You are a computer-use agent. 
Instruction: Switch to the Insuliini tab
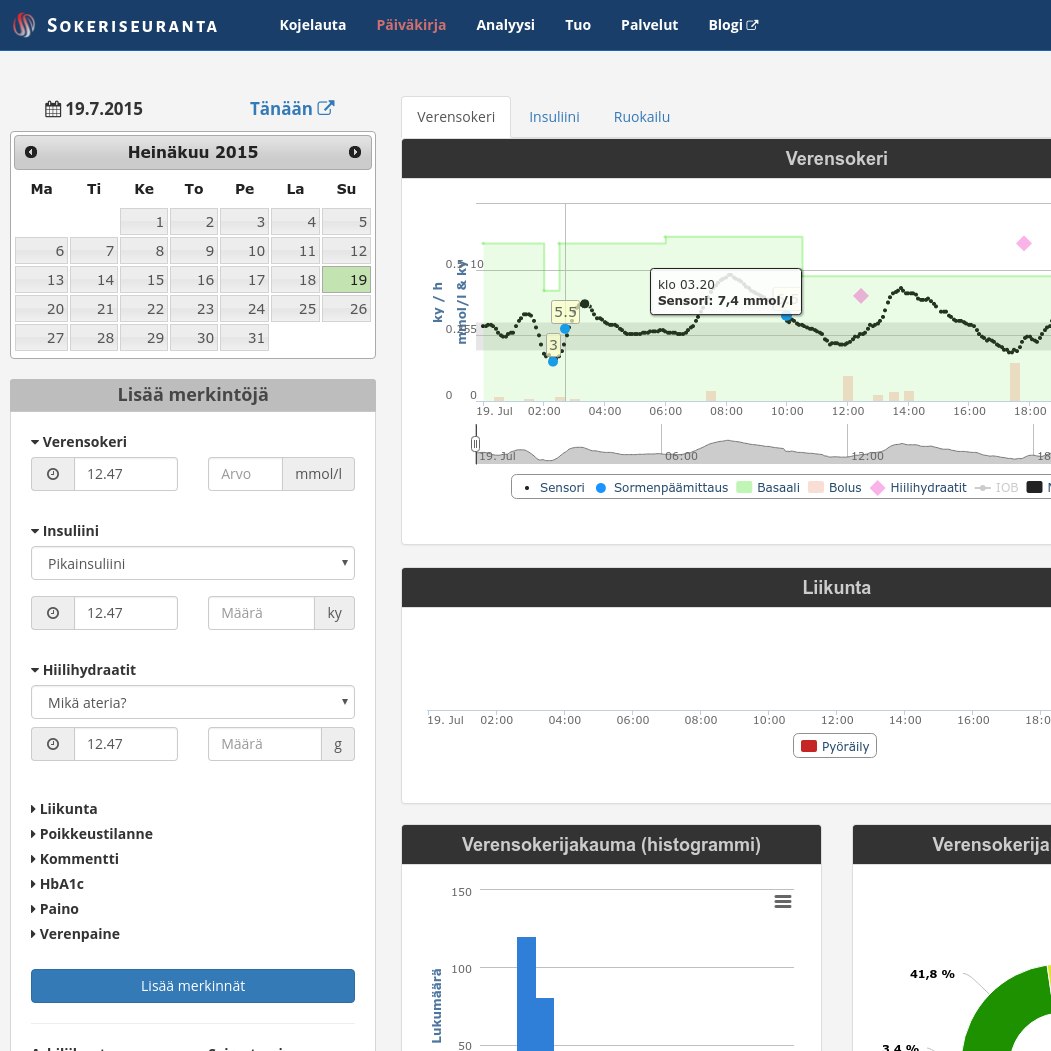554,117
